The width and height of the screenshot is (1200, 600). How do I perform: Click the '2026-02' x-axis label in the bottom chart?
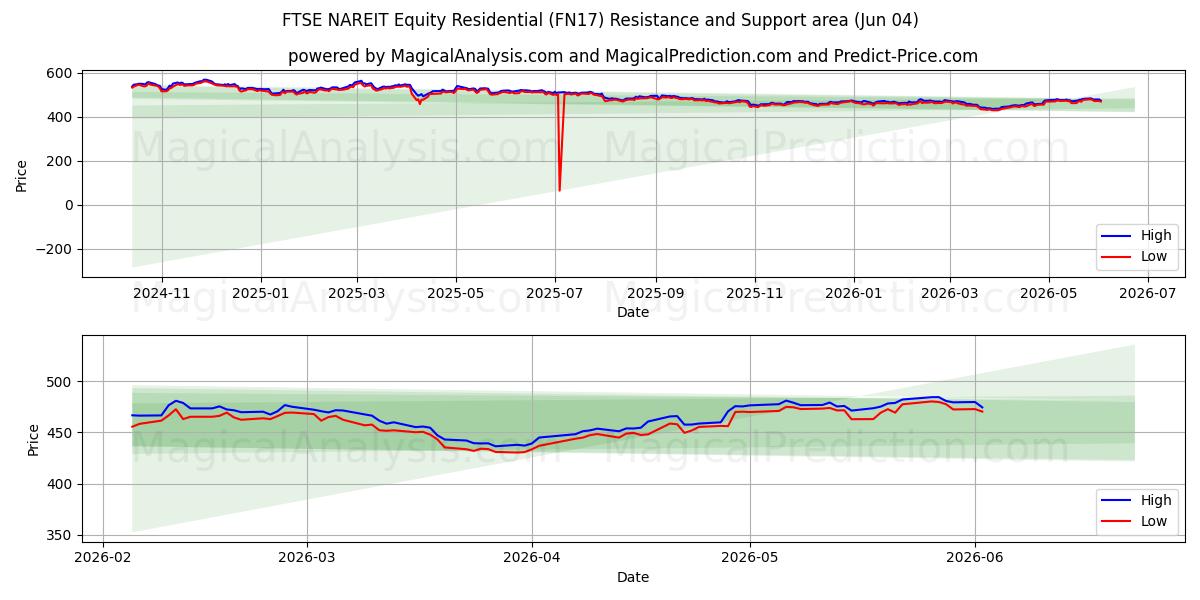103,560
